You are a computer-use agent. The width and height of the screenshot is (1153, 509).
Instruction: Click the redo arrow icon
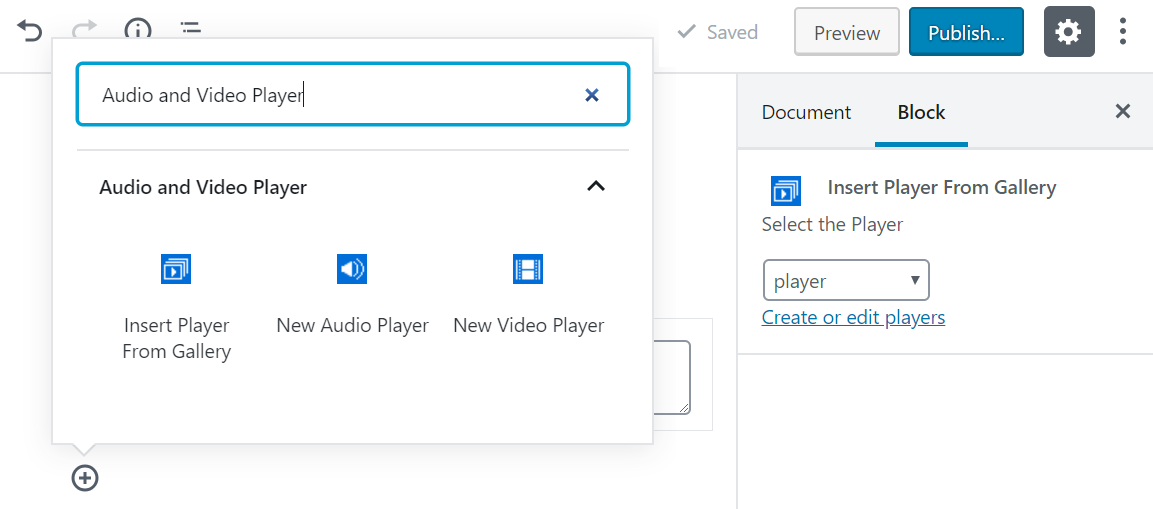tap(85, 29)
